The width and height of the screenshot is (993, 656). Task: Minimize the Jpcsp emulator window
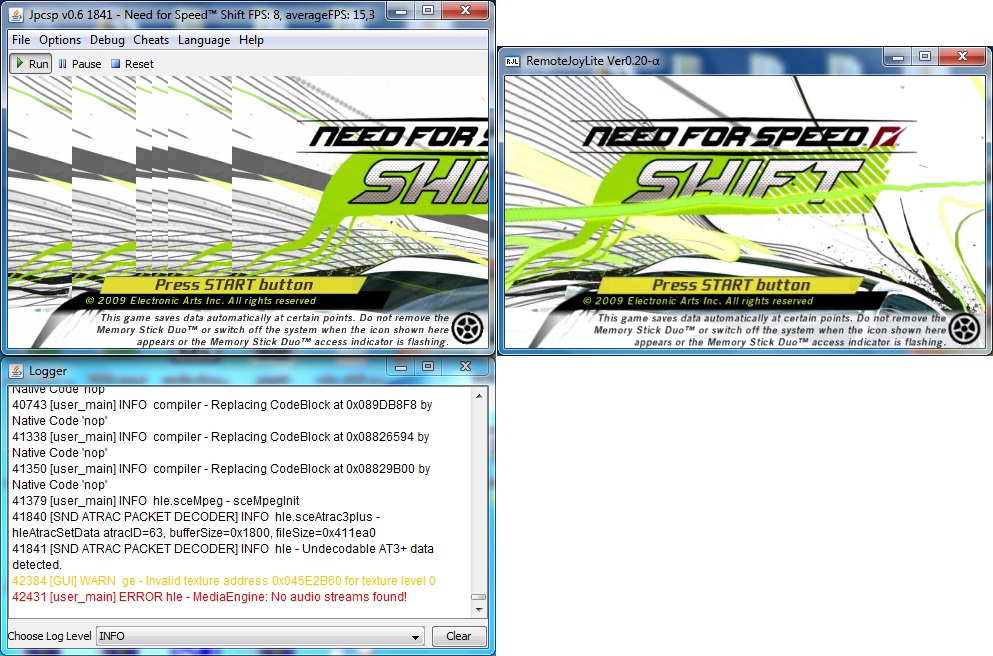pyautogui.click(x=399, y=10)
